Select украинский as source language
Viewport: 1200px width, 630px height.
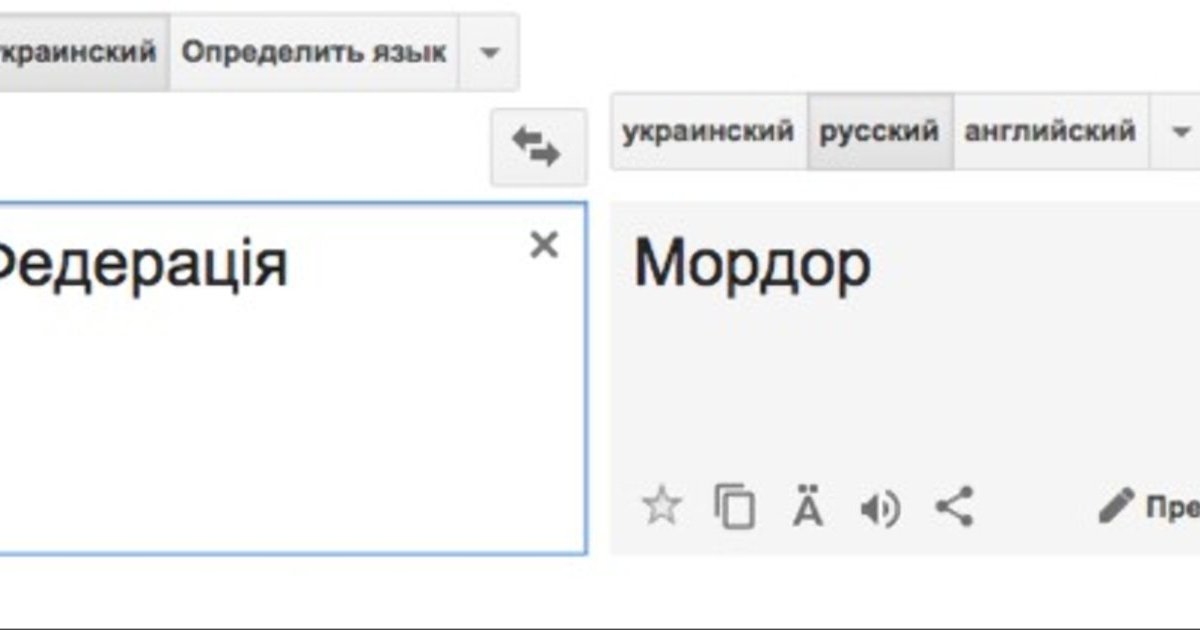pos(80,52)
